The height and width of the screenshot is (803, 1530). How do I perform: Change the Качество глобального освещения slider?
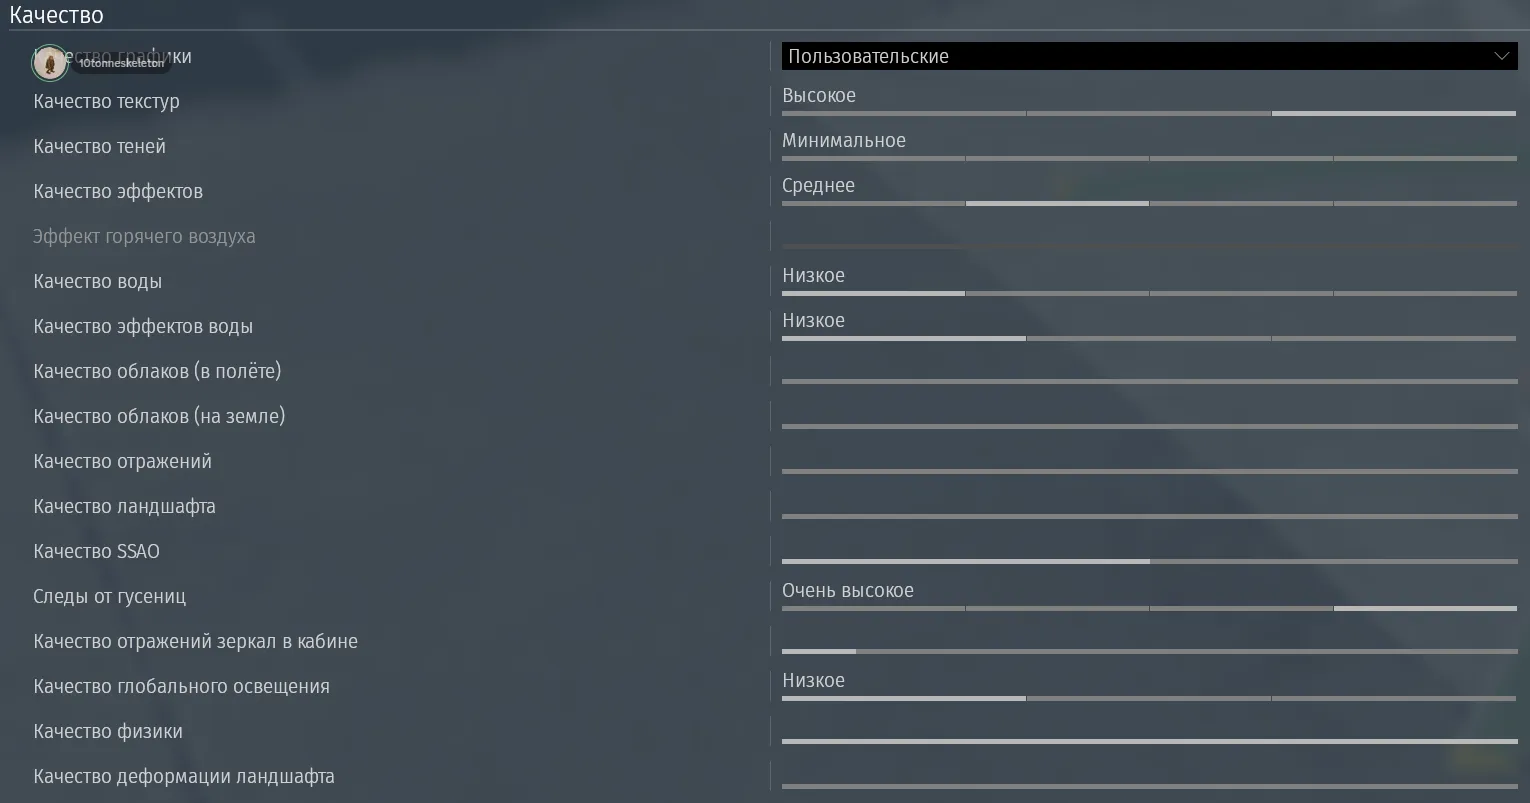(1149, 698)
